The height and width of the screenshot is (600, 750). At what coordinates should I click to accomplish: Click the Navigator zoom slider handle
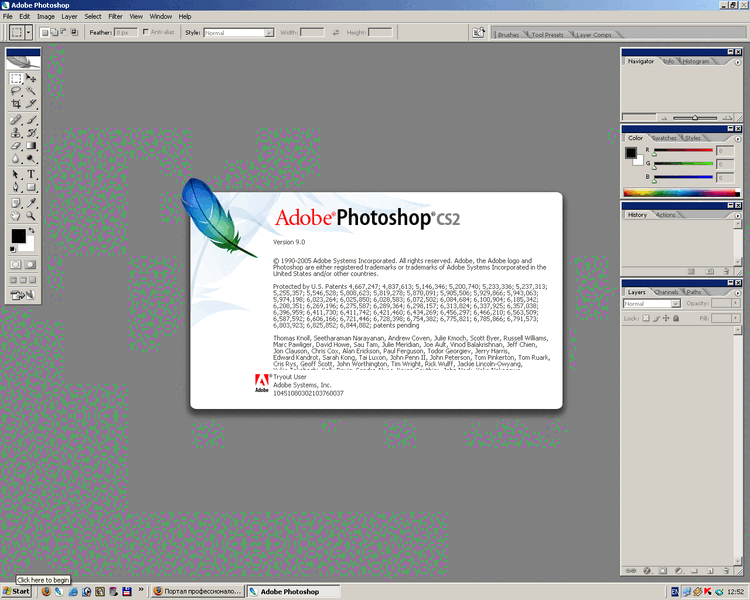(695, 118)
